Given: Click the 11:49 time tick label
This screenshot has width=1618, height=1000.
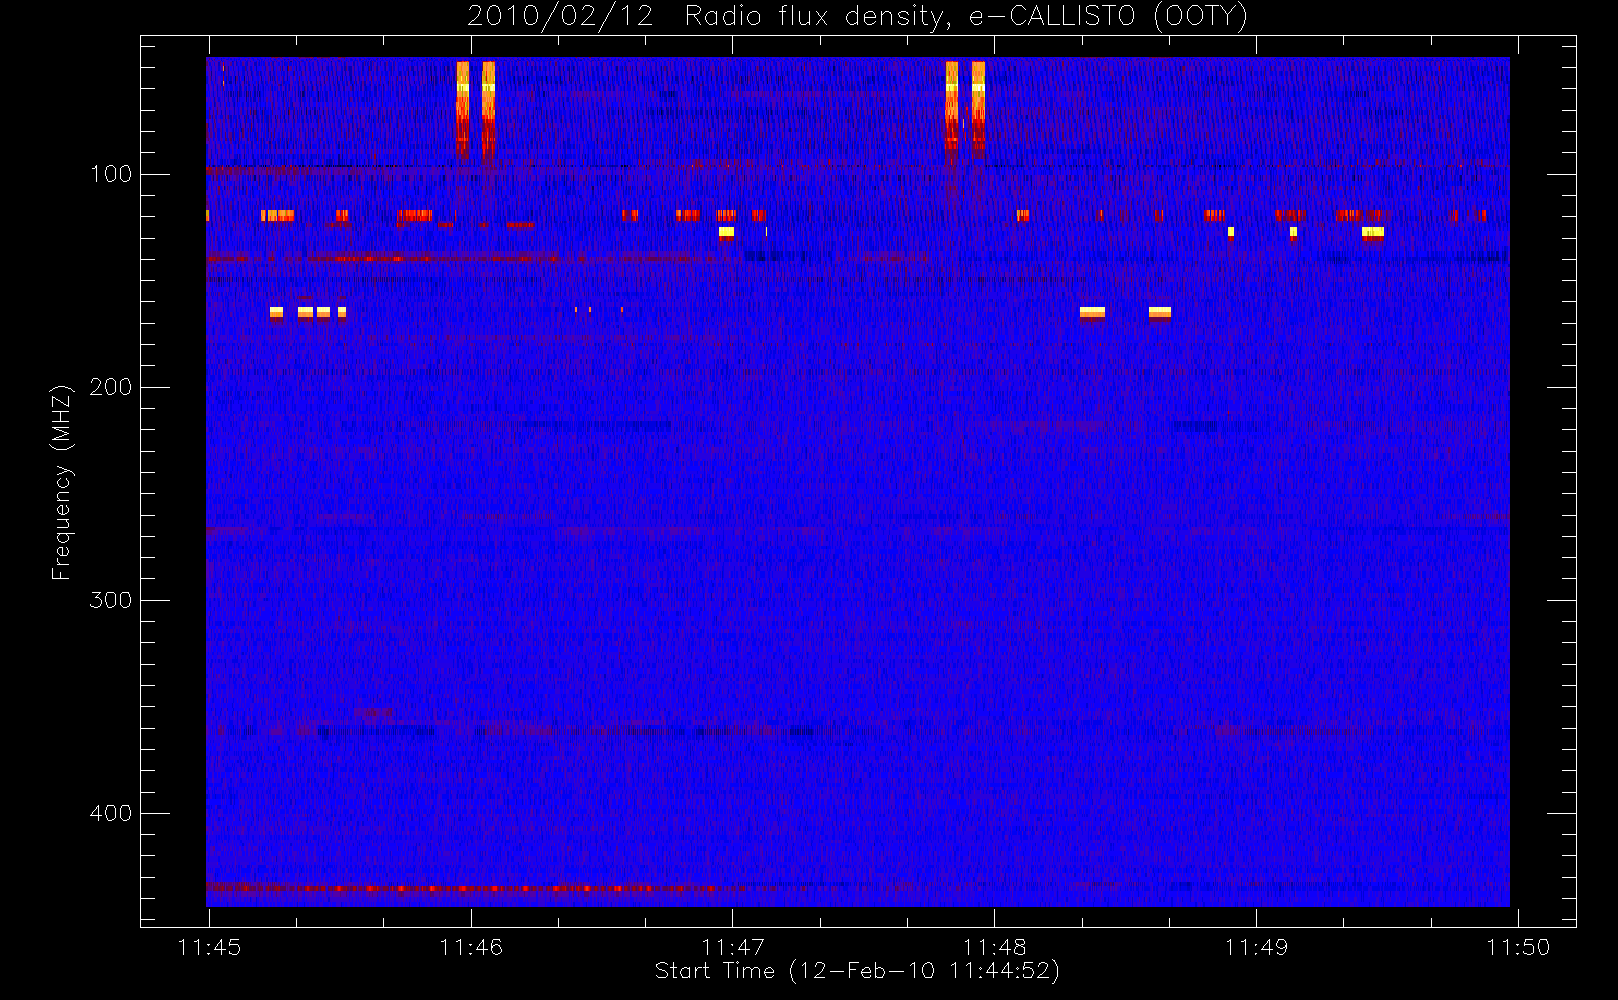Looking at the screenshot, I should click(1257, 947).
